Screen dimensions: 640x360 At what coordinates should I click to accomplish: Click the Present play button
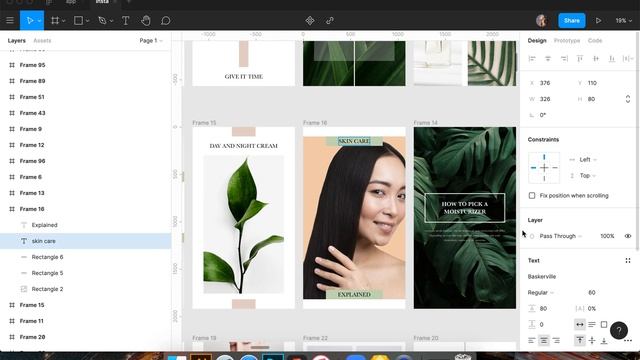point(598,20)
